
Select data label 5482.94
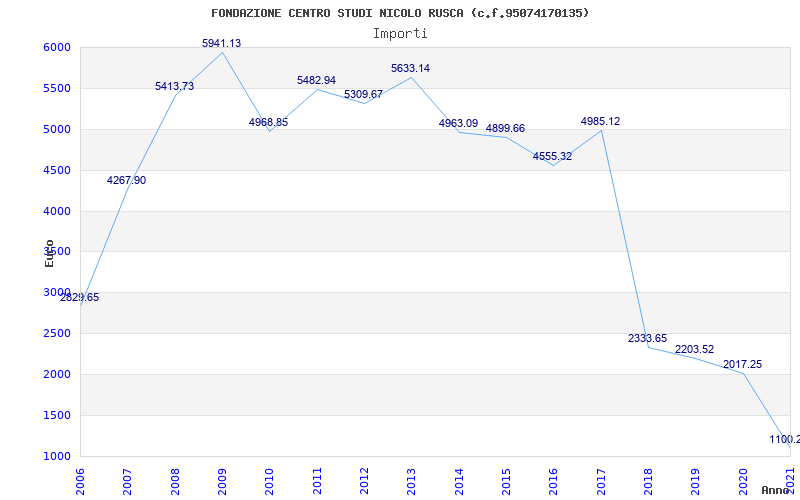tap(316, 80)
